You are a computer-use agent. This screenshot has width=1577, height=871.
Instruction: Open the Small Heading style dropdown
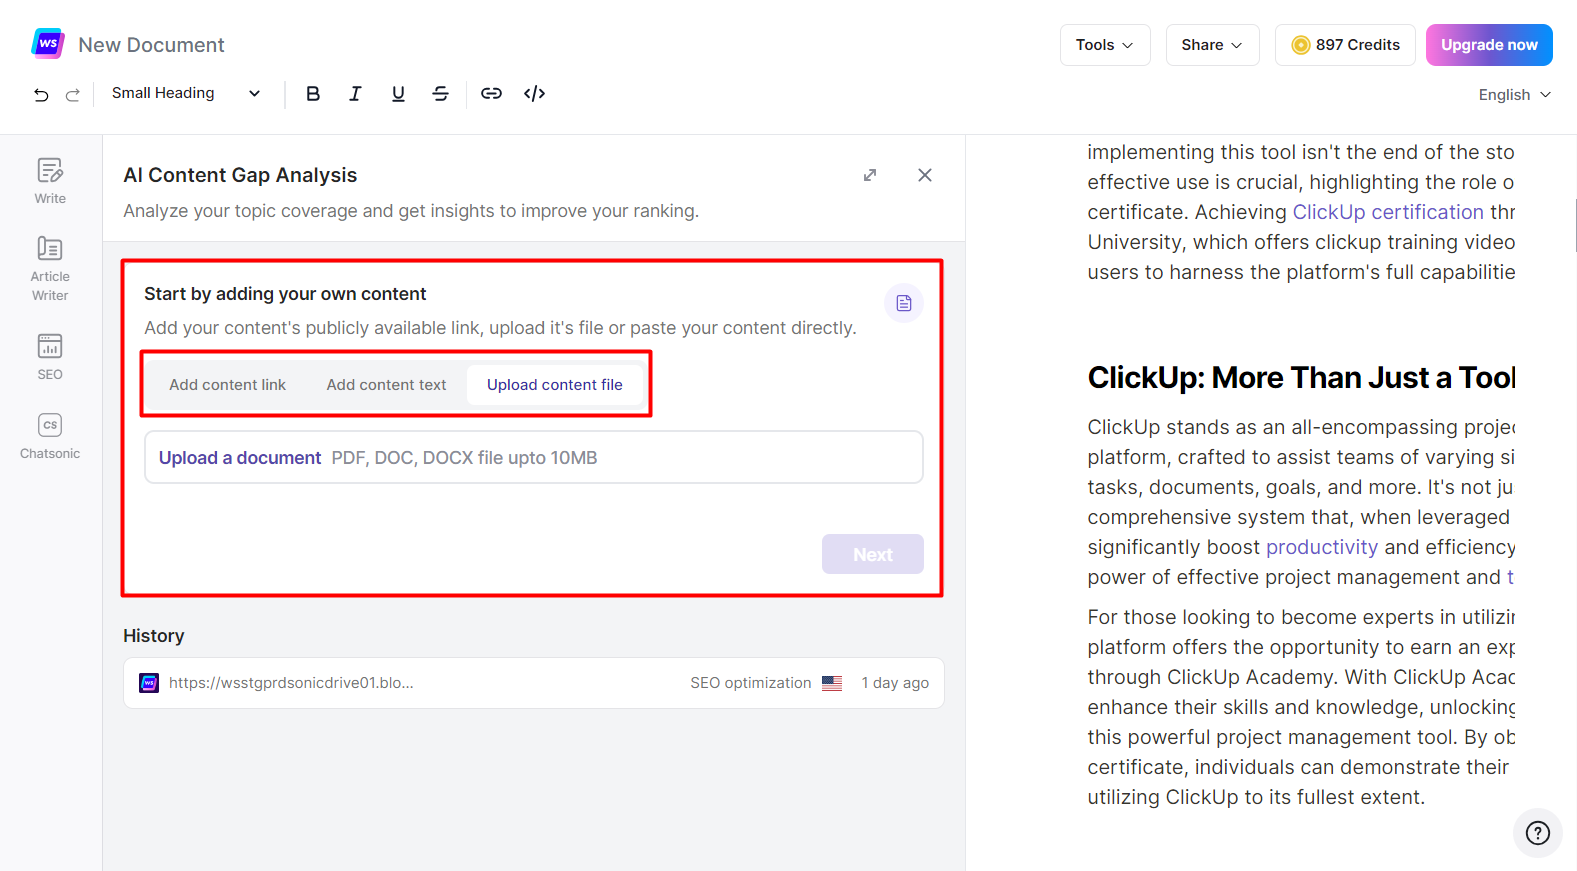186,93
